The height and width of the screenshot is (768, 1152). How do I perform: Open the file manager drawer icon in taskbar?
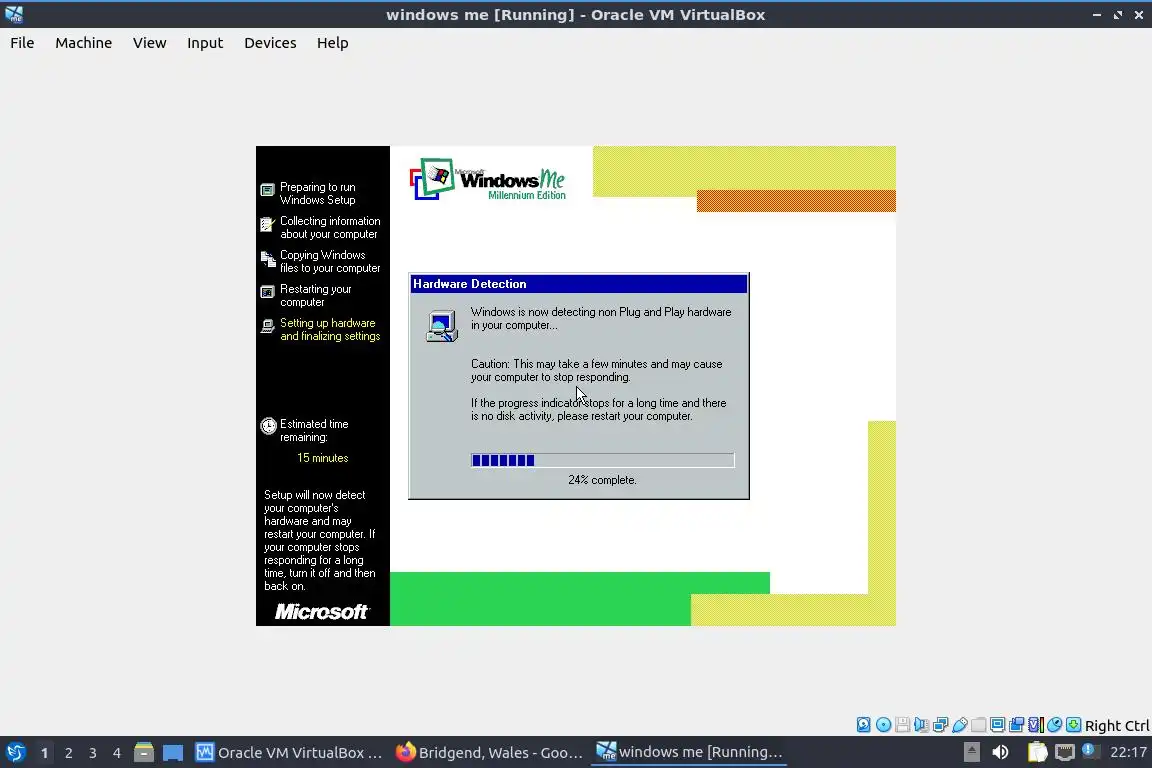point(144,753)
